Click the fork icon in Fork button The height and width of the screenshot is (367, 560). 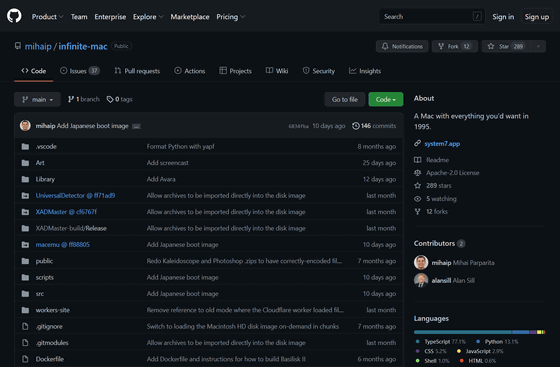(x=441, y=46)
